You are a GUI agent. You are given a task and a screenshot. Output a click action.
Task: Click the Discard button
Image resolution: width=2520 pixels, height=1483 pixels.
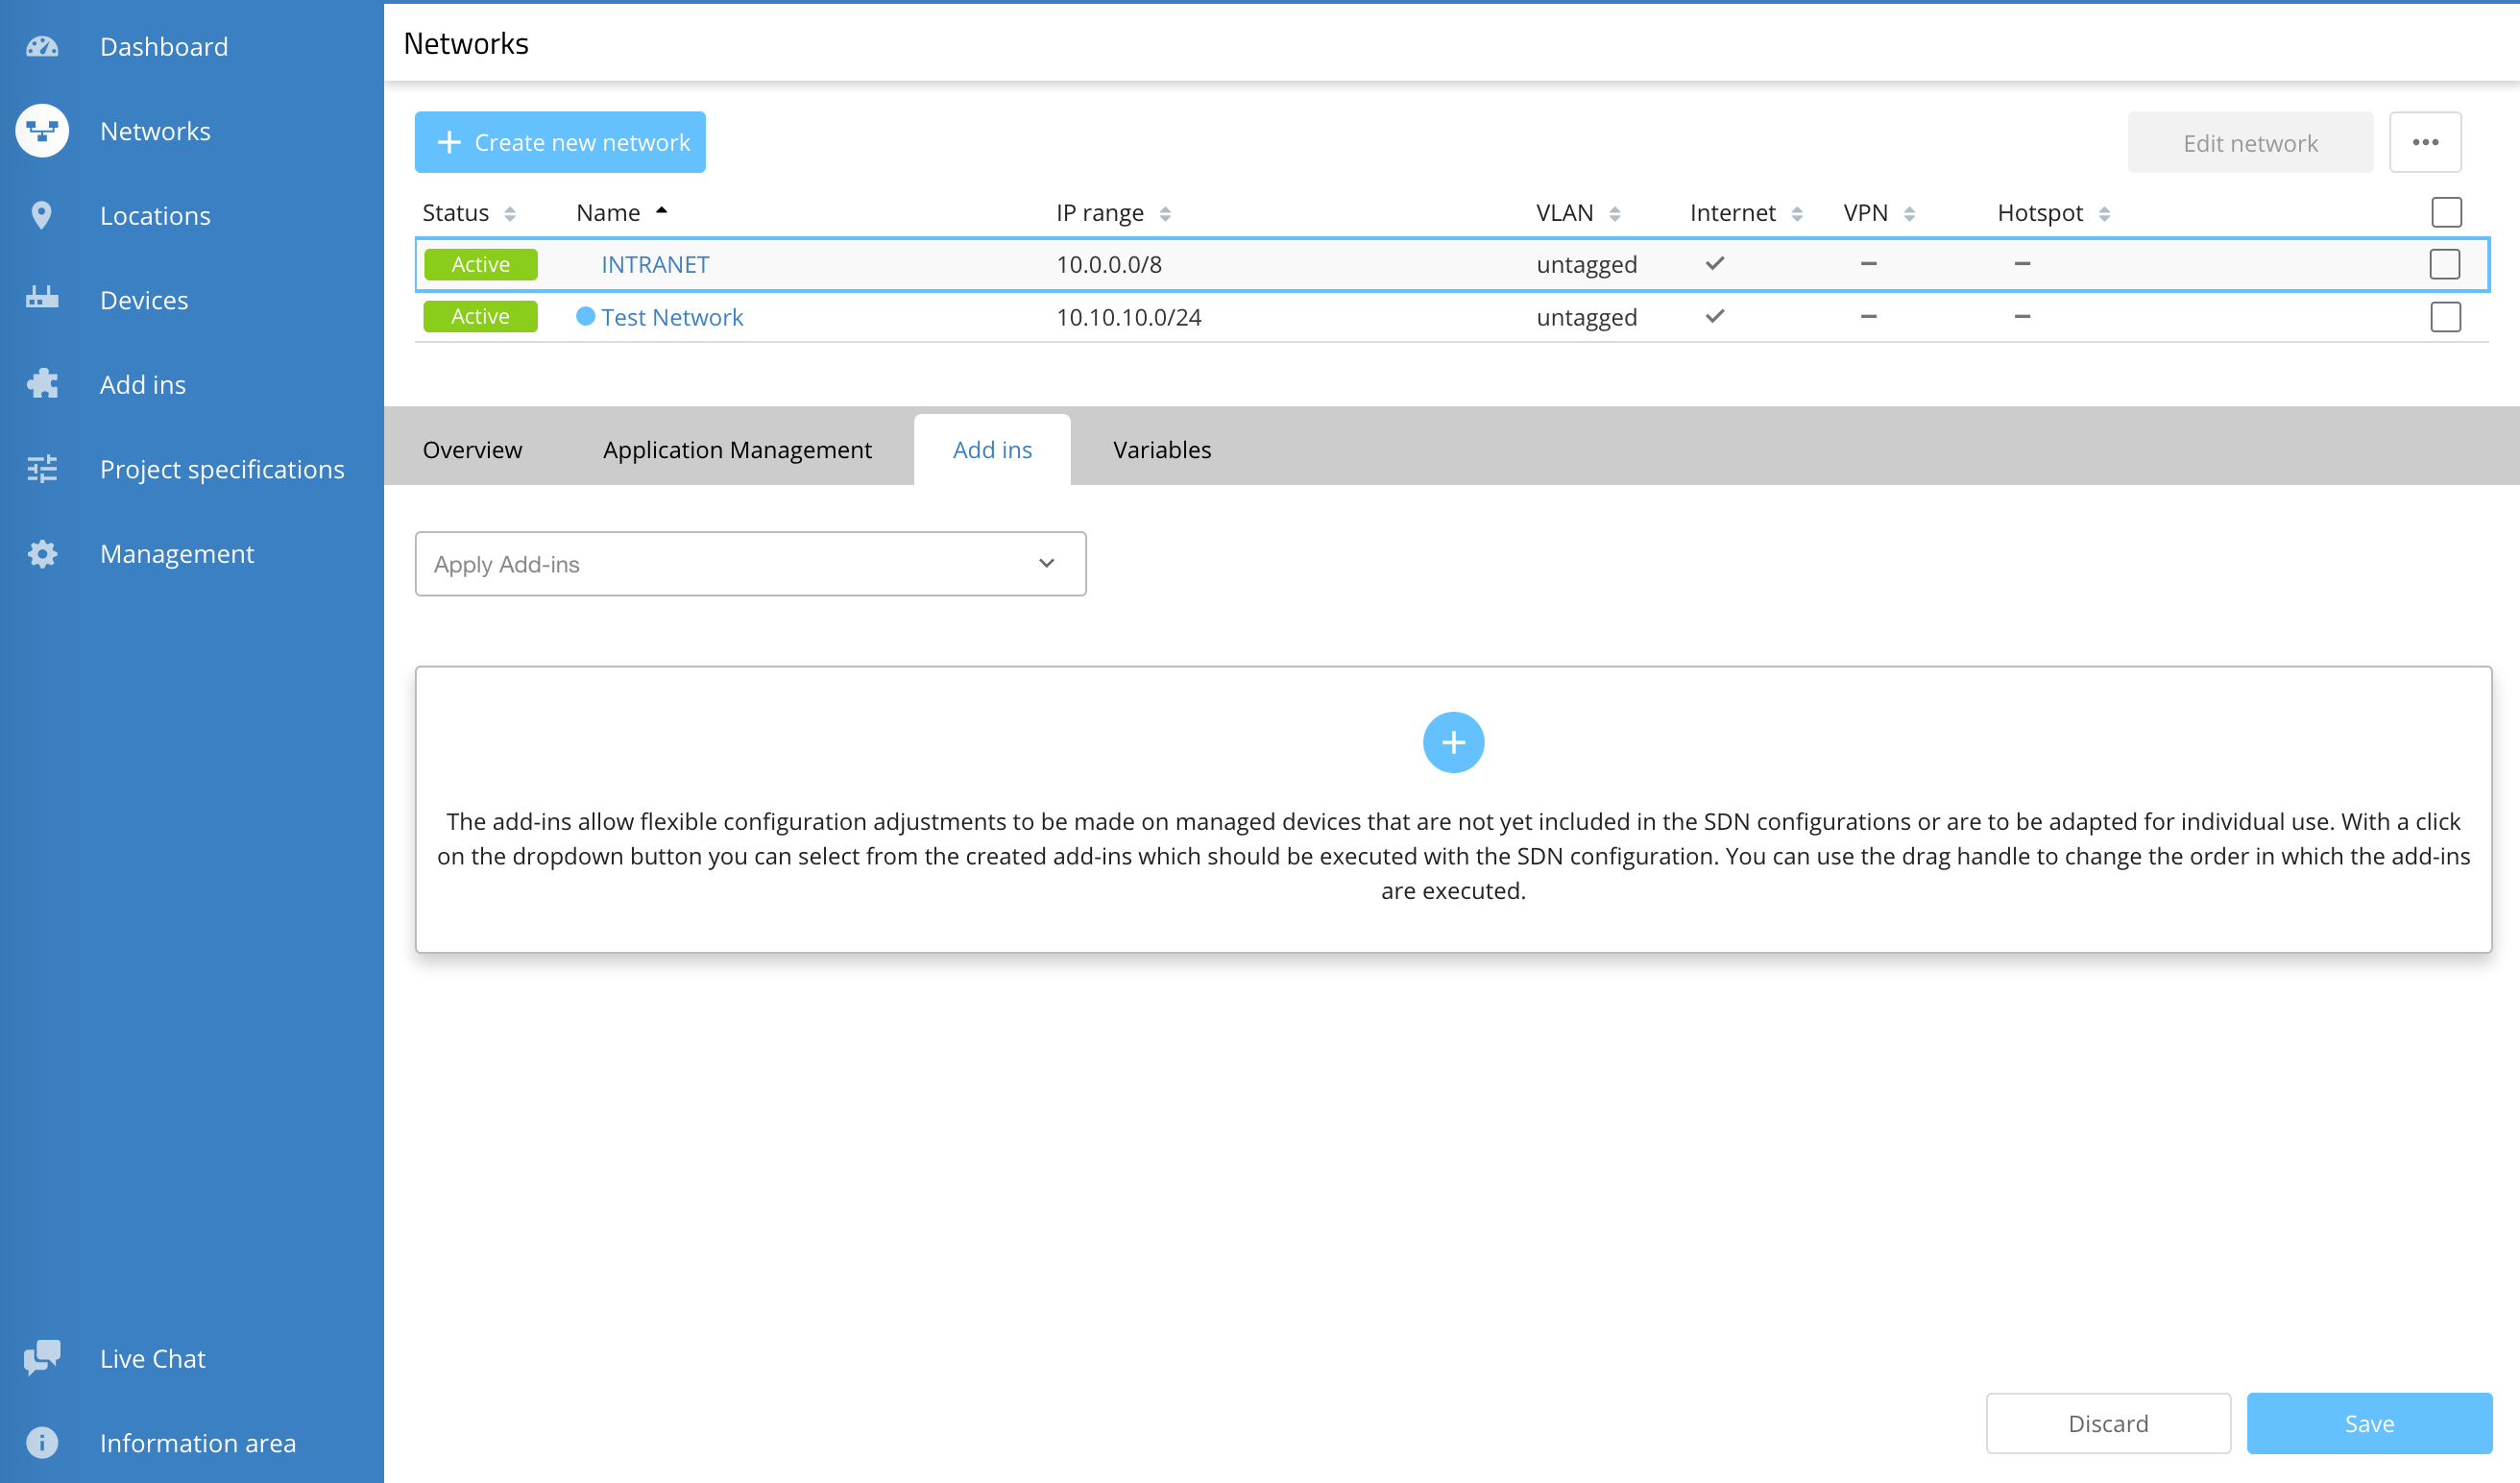pyautogui.click(x=2107, y=1422)
